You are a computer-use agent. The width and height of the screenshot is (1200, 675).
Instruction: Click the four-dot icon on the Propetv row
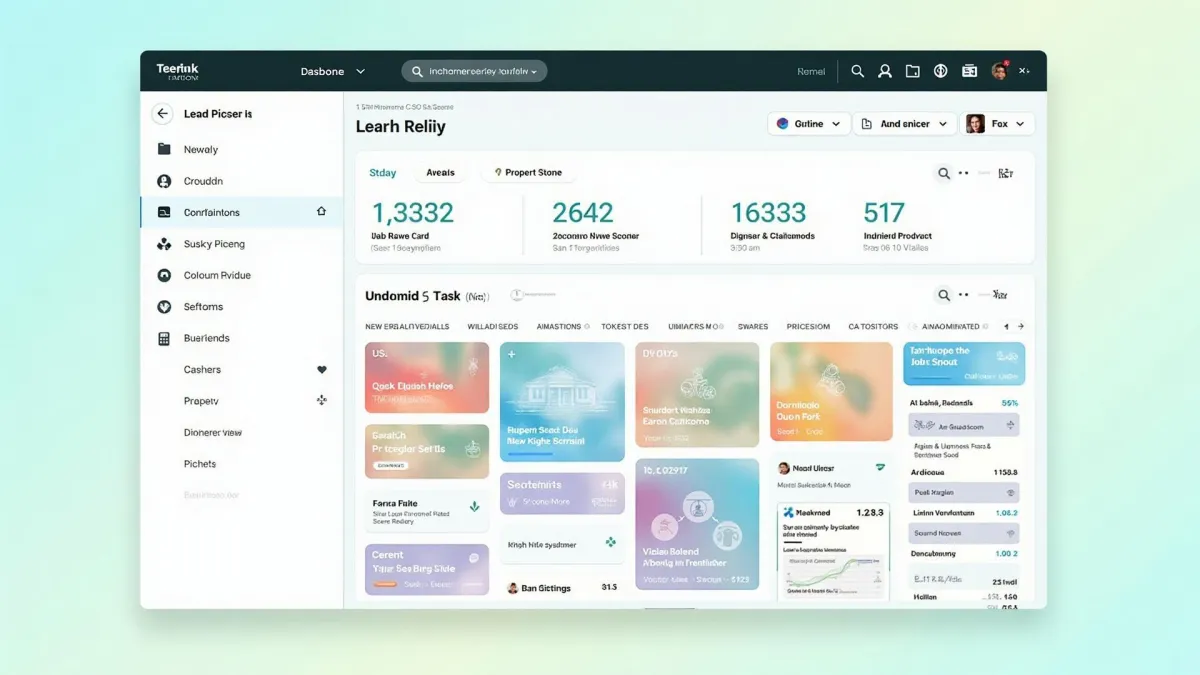321,400
